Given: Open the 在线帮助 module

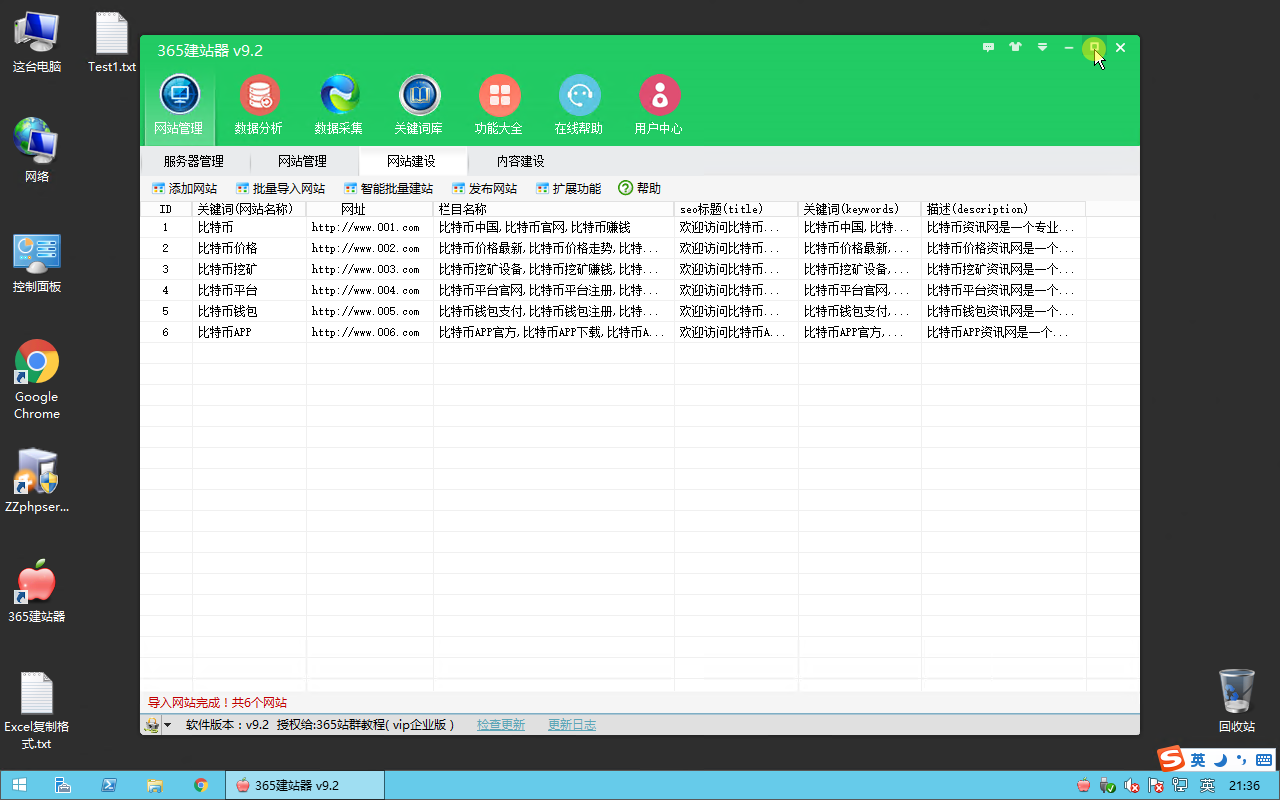Looking at the screenshot, I should click(579, 106).
